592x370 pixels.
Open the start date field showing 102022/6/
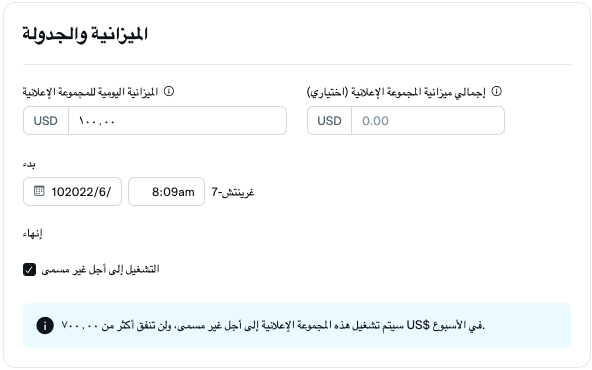tap(72, 192)
